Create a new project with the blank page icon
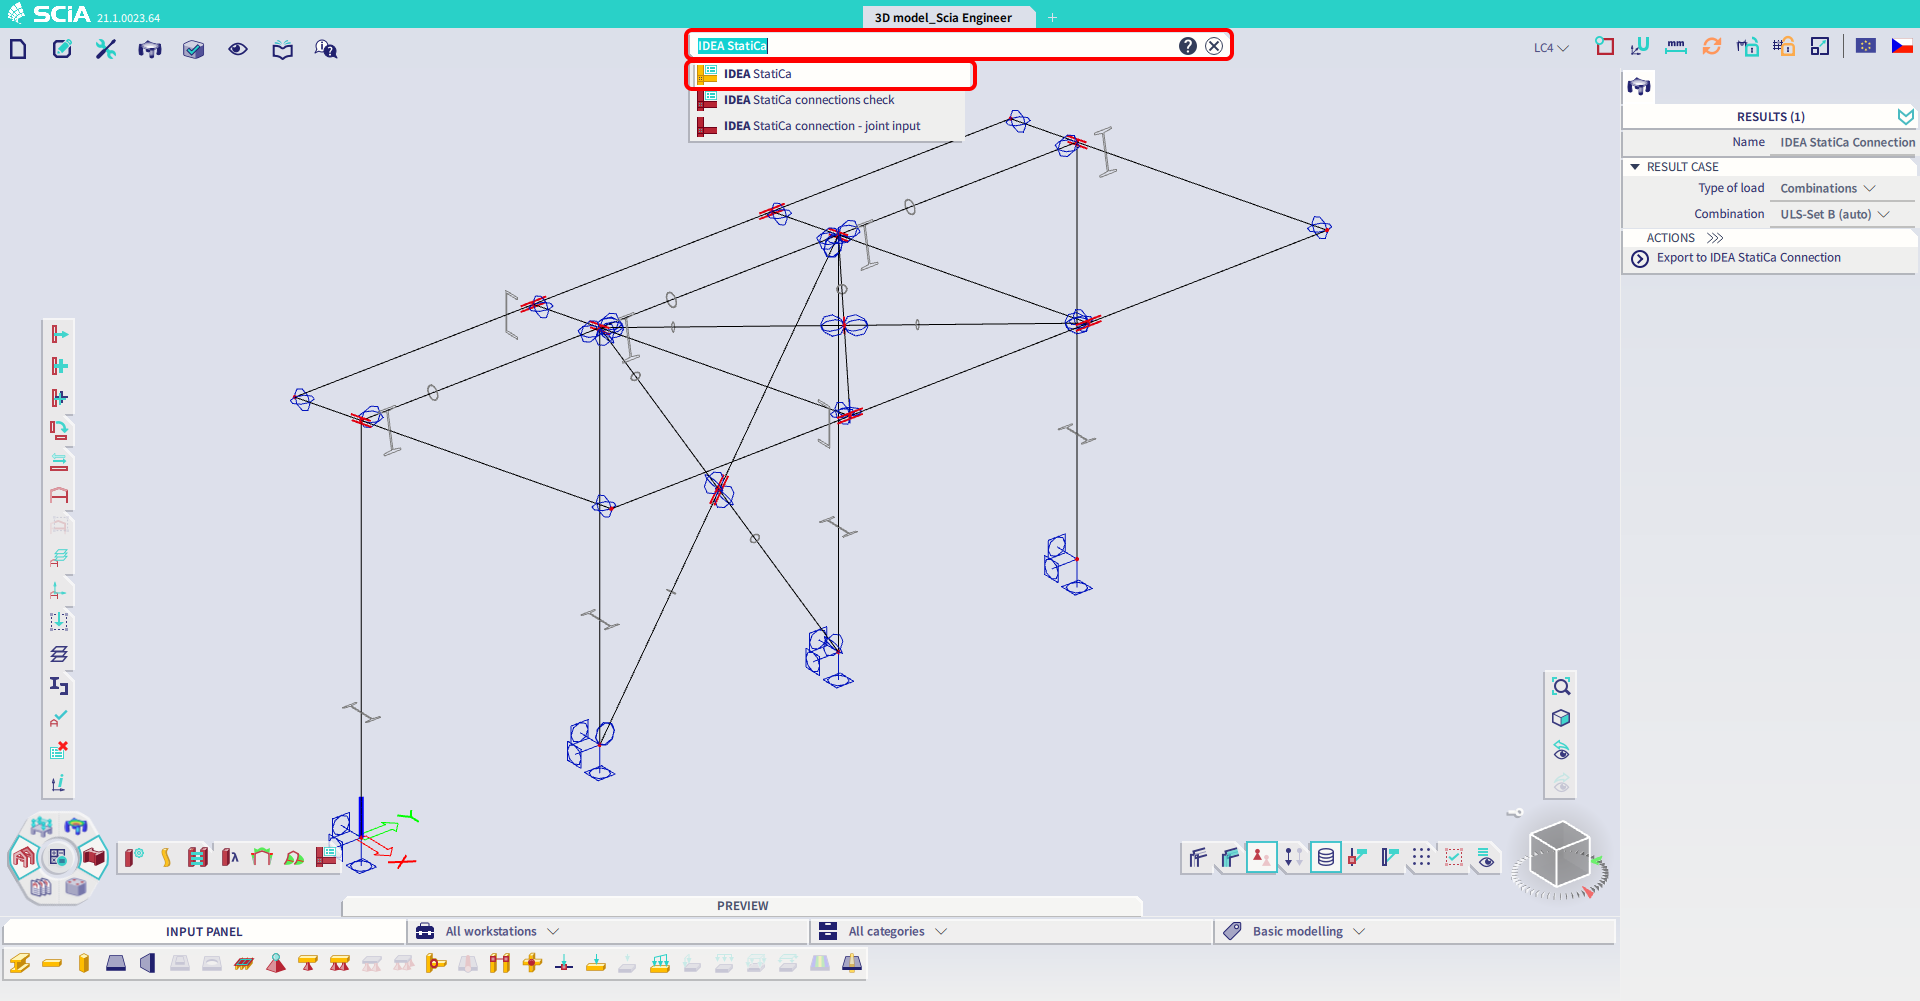 point(18,49)
